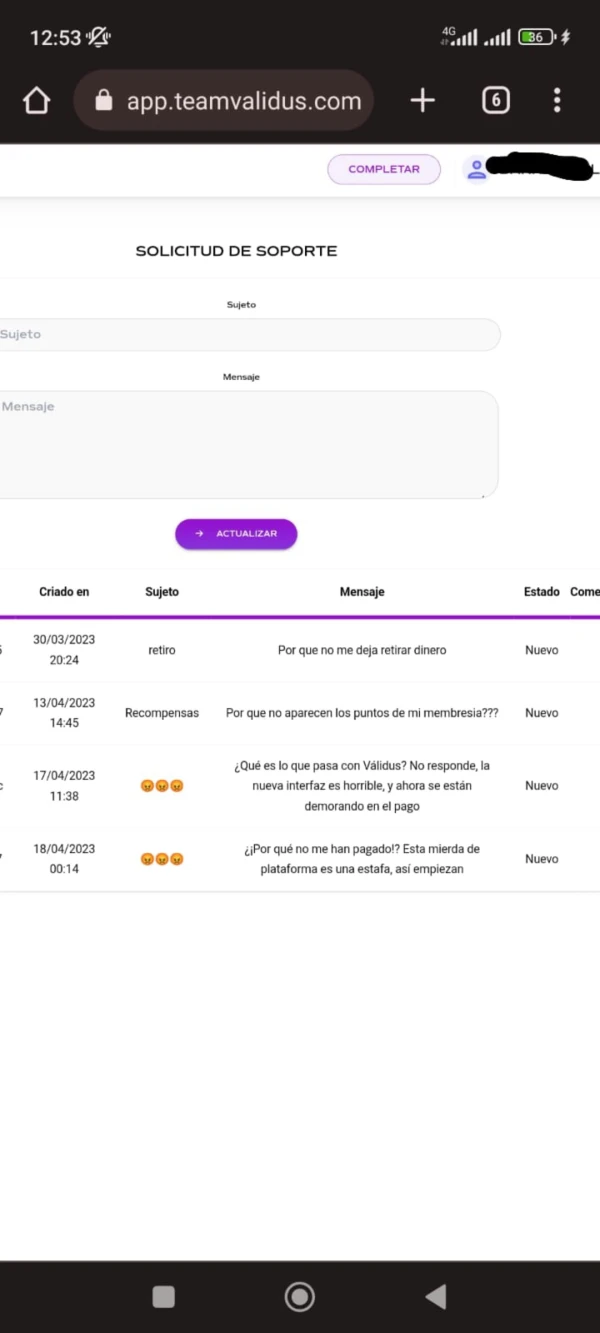Open a new tab with plus icon
The height and width of the screenshot is (1333, 600).
(423, 100)
